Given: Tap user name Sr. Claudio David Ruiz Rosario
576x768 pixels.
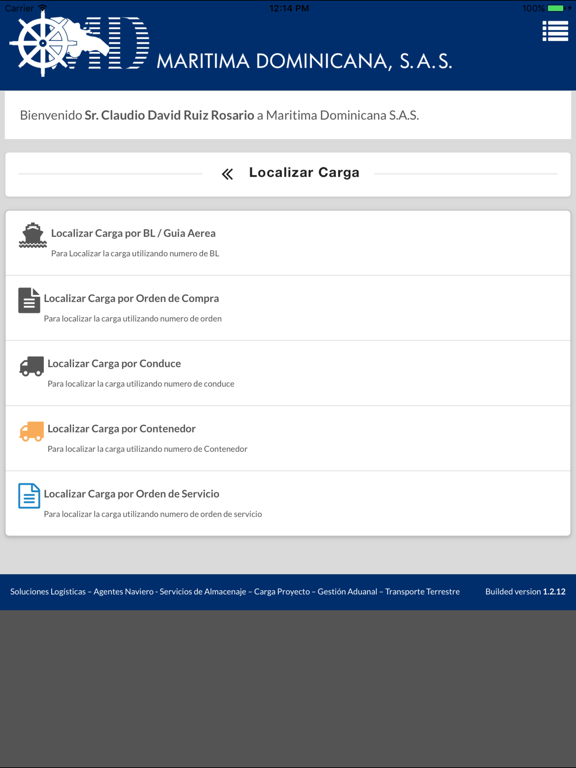Looking at the screenshot, I should 169,115.
